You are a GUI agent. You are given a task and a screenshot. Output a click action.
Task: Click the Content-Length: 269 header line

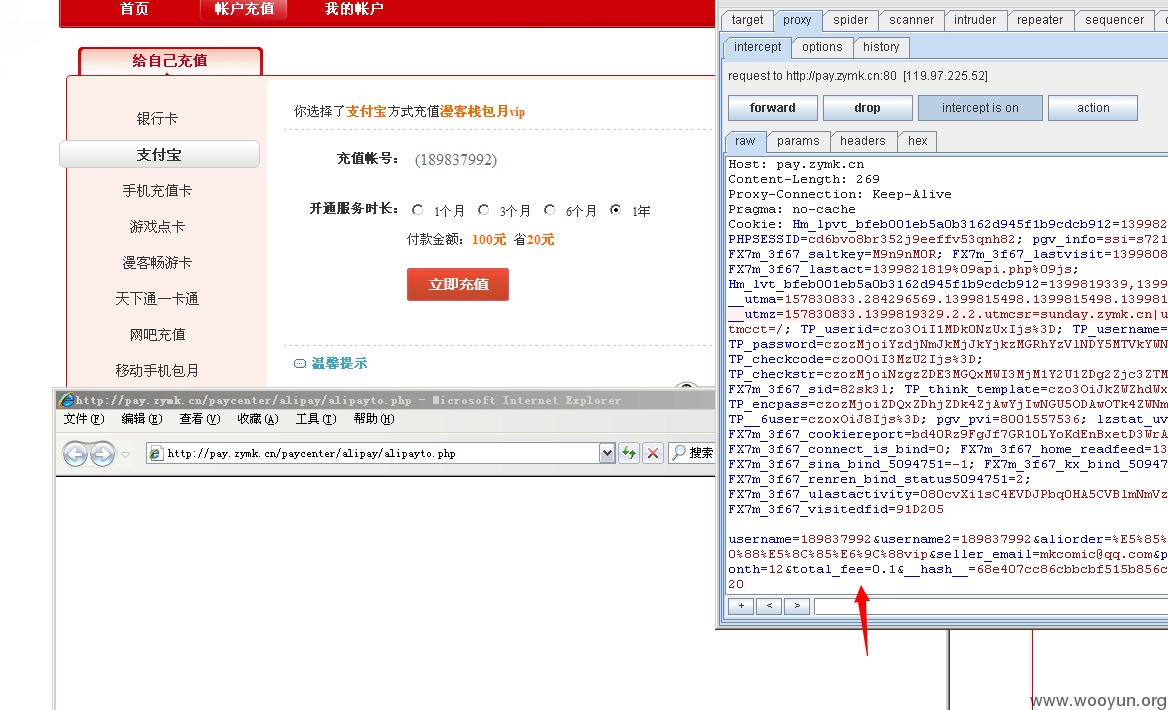coord(804,180)
